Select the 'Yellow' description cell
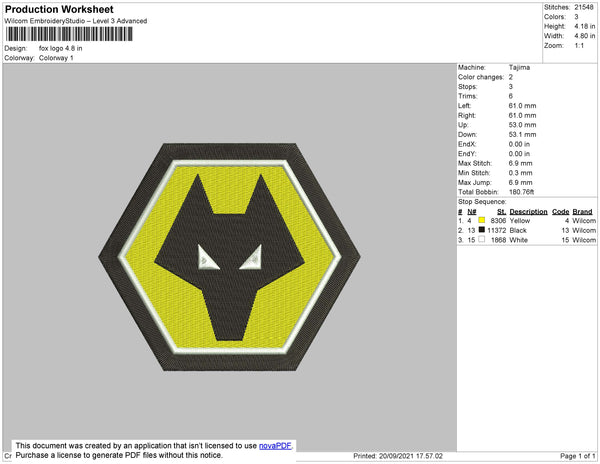The image size is (600, 464). pyautogui.click(x=520, y=221)
